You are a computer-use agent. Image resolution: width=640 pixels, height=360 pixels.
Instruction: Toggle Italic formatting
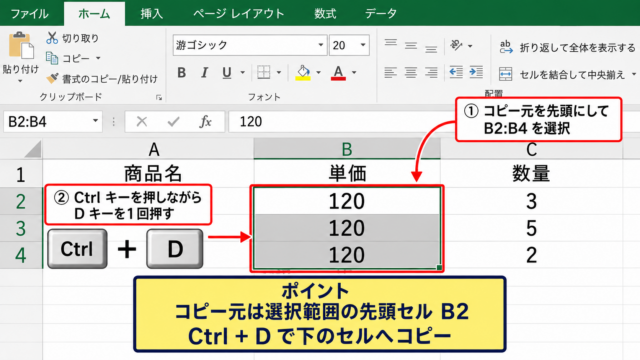pos(204,73)
